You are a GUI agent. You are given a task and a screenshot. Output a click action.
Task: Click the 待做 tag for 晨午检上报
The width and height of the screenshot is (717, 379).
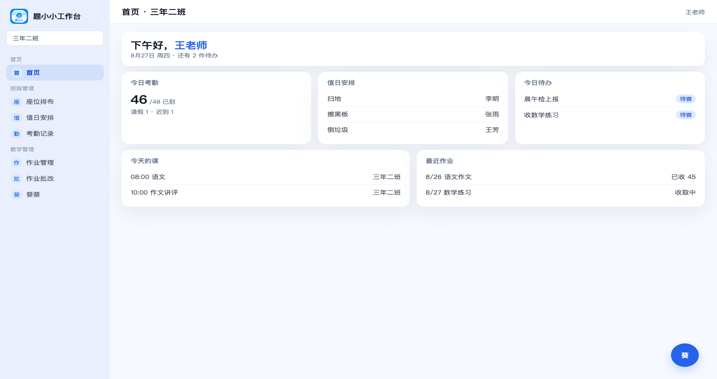click(685, 99)
